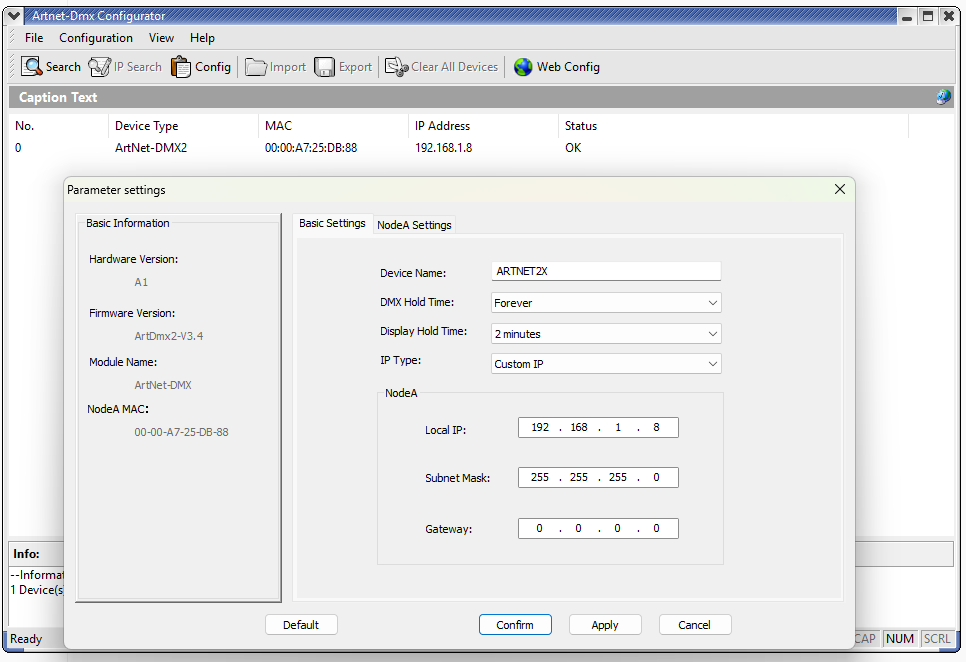Click the help icon in Caption Text bar
The image size is (966, 662).
click(x=943, y=97)
